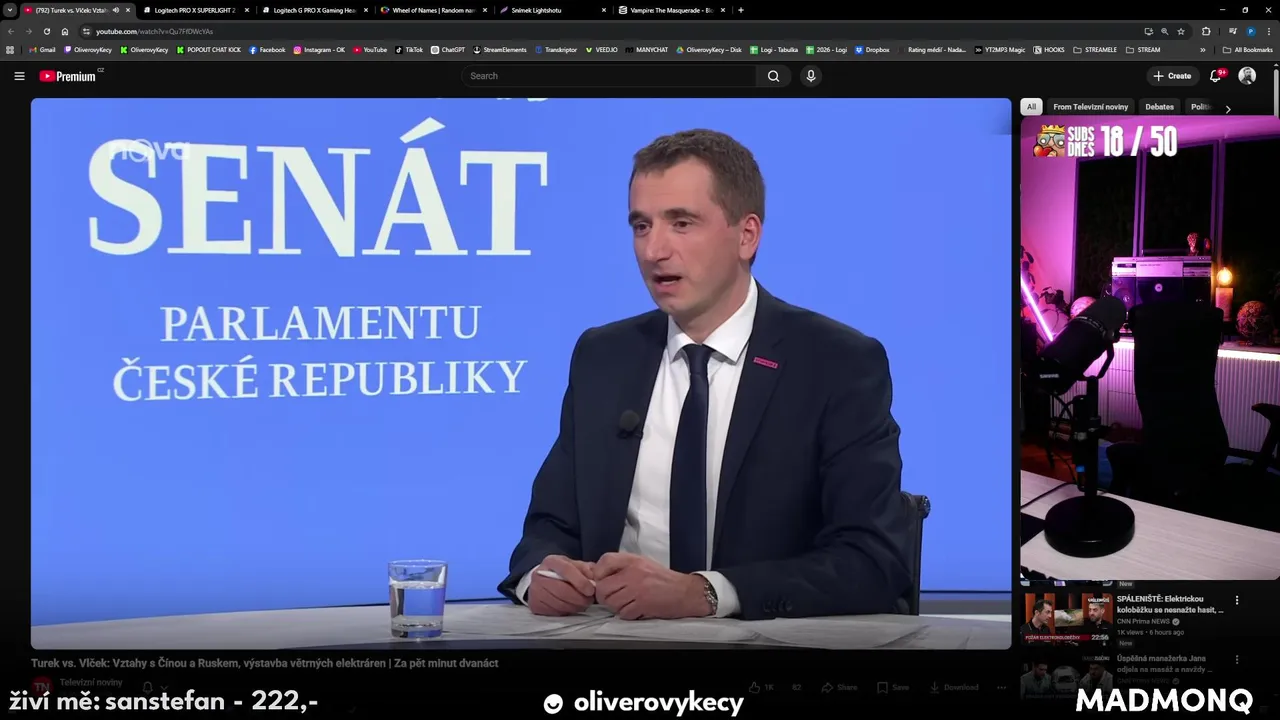The width and height of the screenshot is (1280, 720).
Task: Open the YouTube hamburger guide menu
Action: click(x=19, y=76)
